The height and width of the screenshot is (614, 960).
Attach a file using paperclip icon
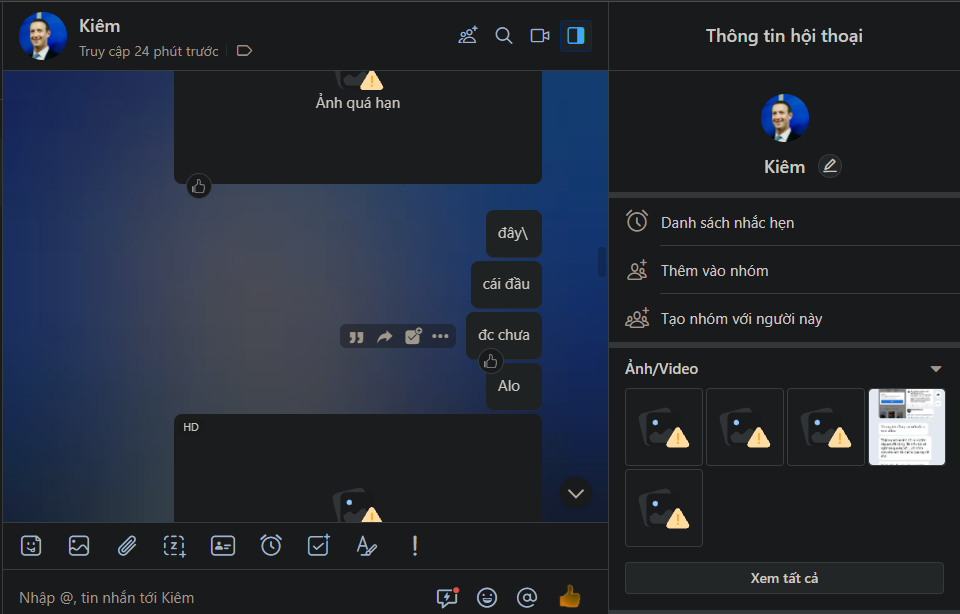[127, 546]
